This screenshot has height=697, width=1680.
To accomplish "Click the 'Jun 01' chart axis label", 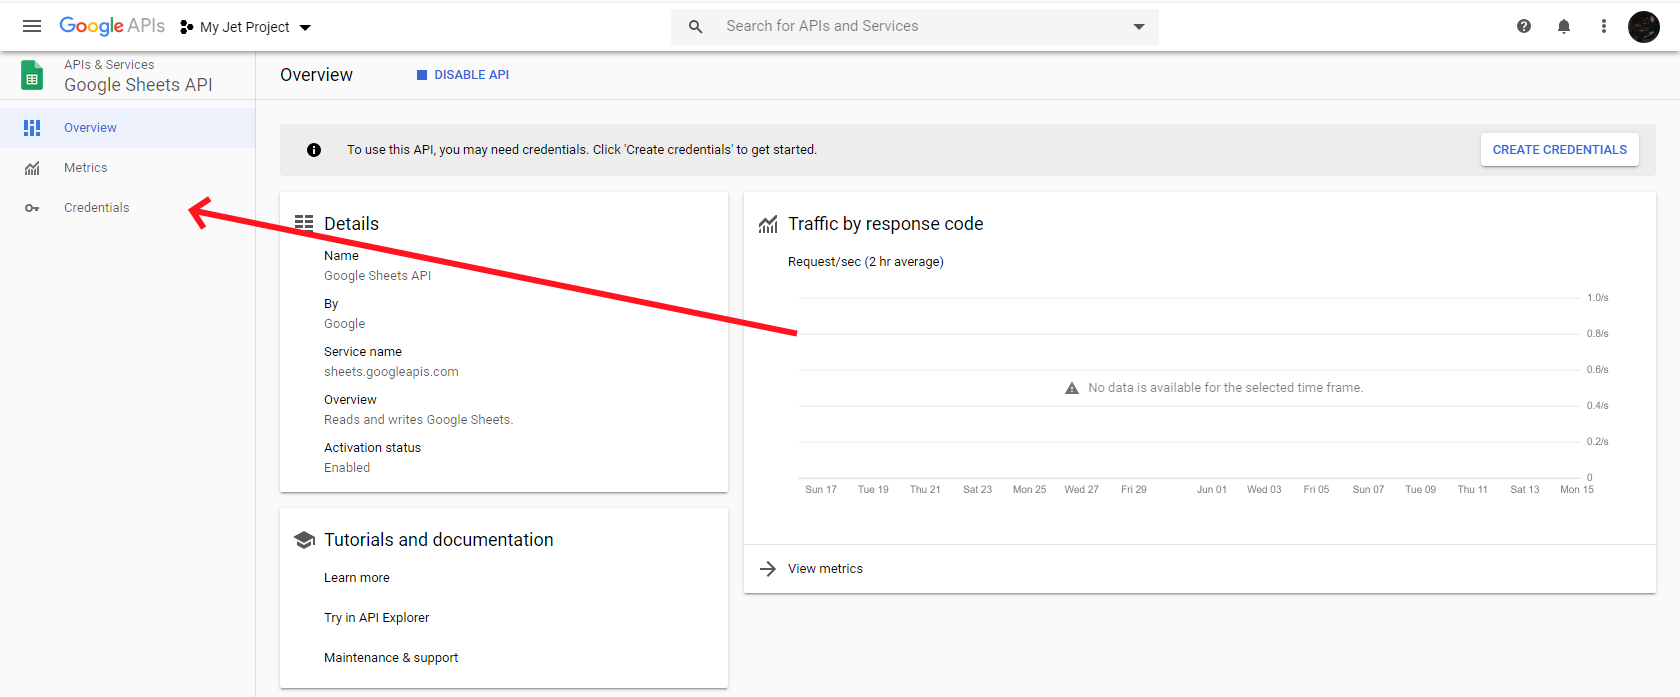I will (1212, 490).
